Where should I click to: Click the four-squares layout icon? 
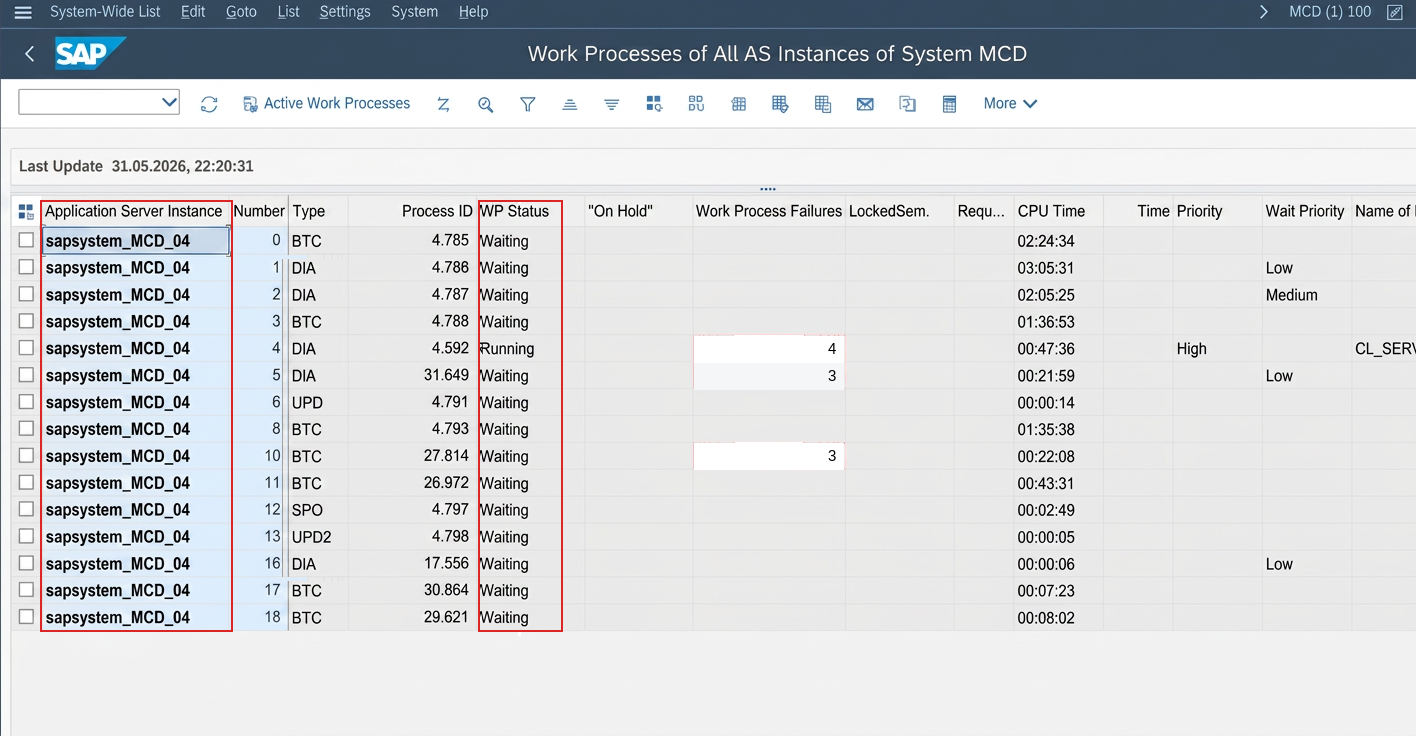(x=696, y=104)
